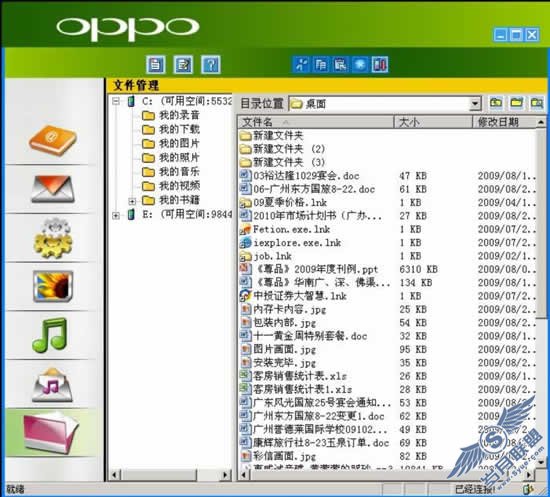Click the first blue toolbar icon with arrows
The width and height of the screenshot is (550, 497).
point(301,65)
